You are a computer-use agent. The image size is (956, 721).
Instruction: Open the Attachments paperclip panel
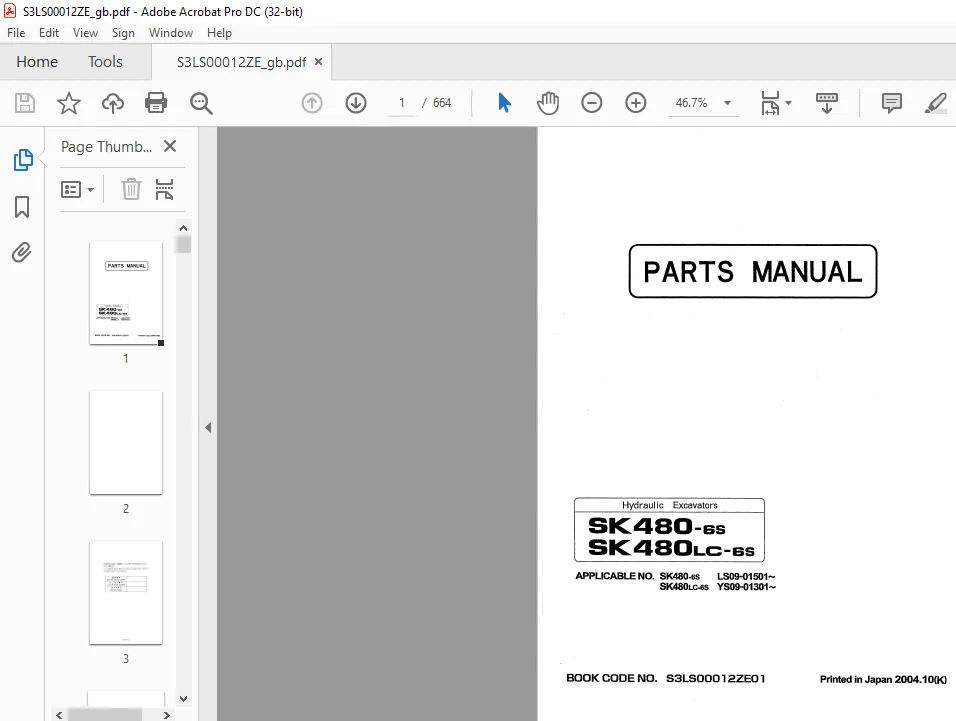click(x=21, y=252)
